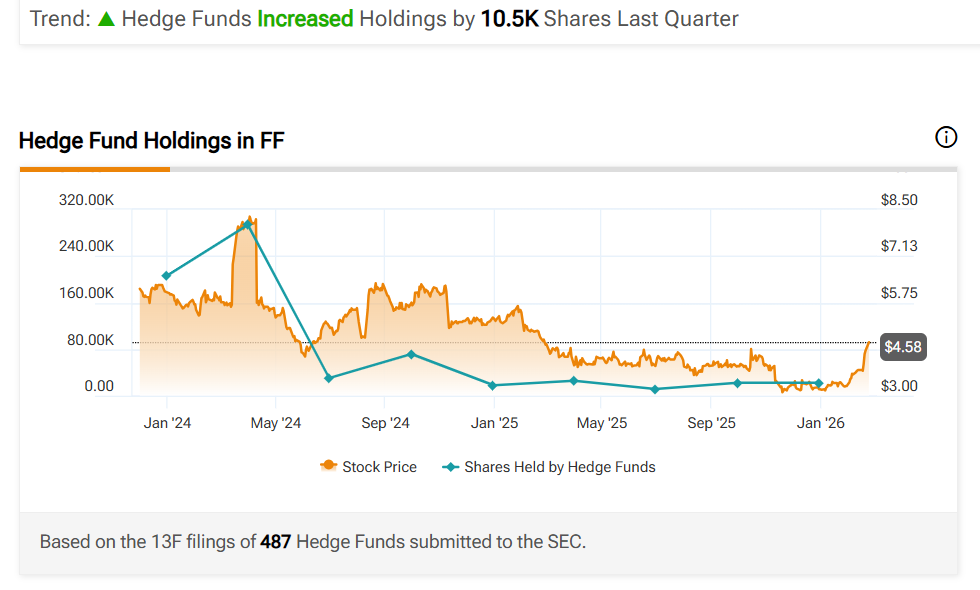This screenshot has height=590, width=980.
Task: Click the green upward trend triangle icon
Action: 106,19
